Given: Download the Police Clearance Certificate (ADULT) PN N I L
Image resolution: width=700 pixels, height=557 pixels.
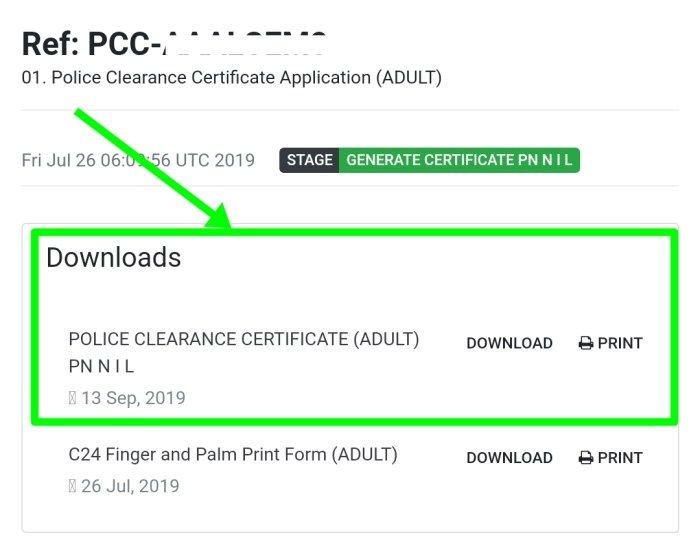Looking at the screenshot, I should [x=509, y=343].
